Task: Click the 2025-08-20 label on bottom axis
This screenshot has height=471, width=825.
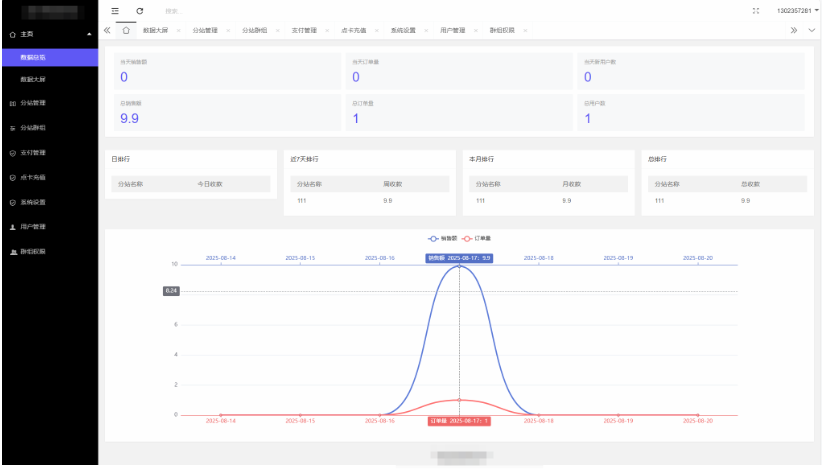Action: (x=698, y=421)
